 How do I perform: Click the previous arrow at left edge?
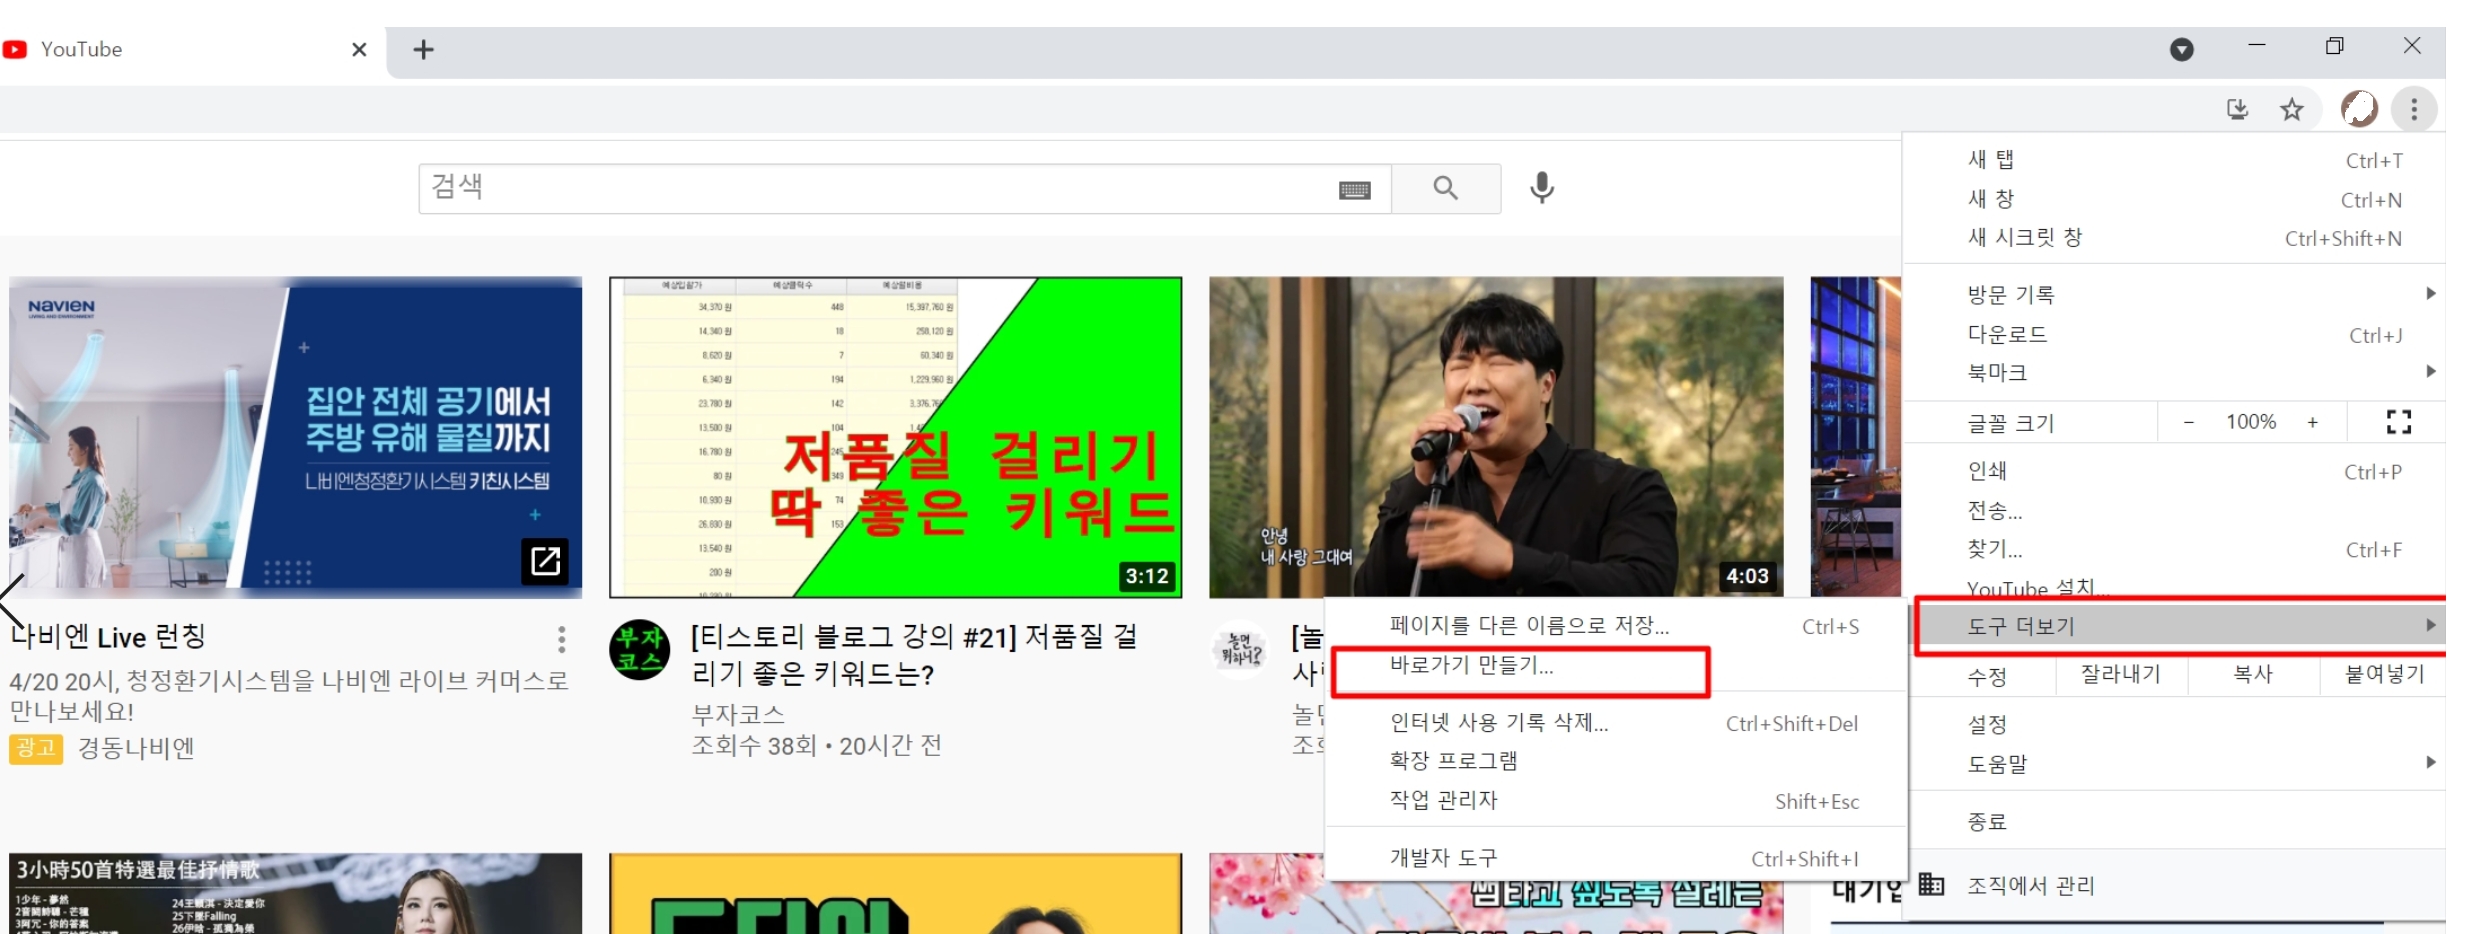pos(12,600)
